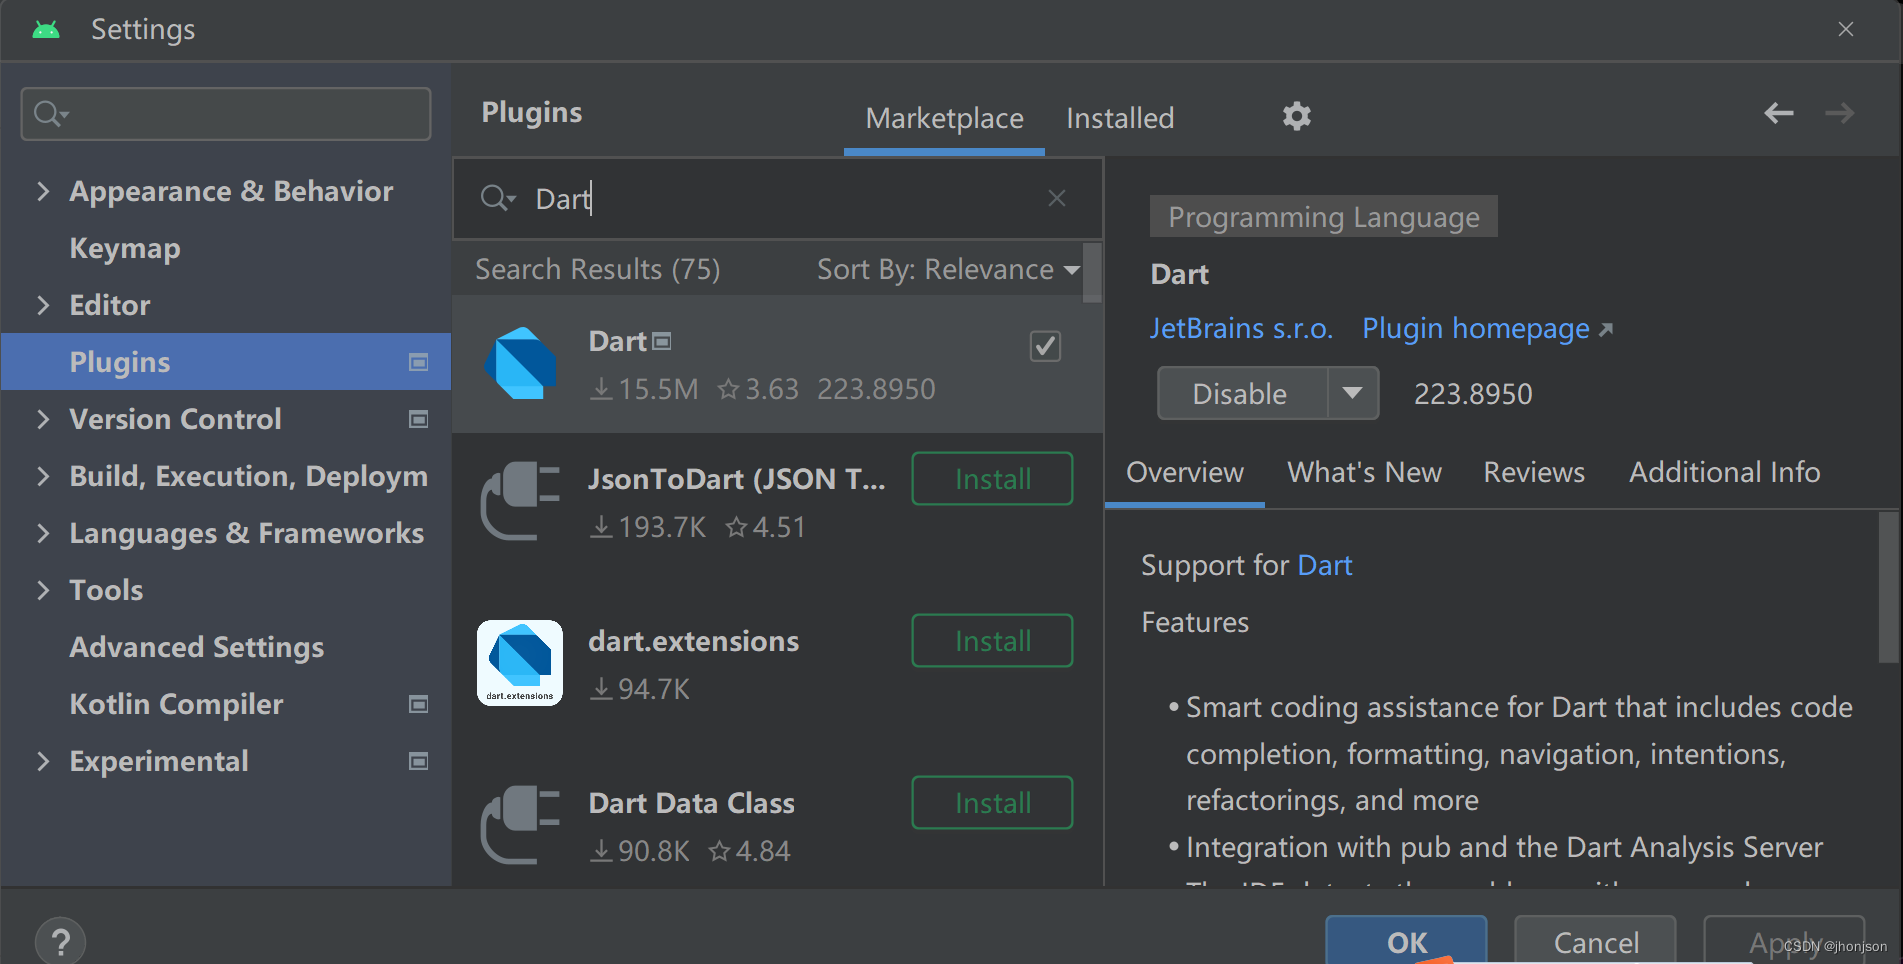Open the JetBrains s.r.o. vendor link
The width and height of the screenshot is (1903, 964).
[1241, 328]
